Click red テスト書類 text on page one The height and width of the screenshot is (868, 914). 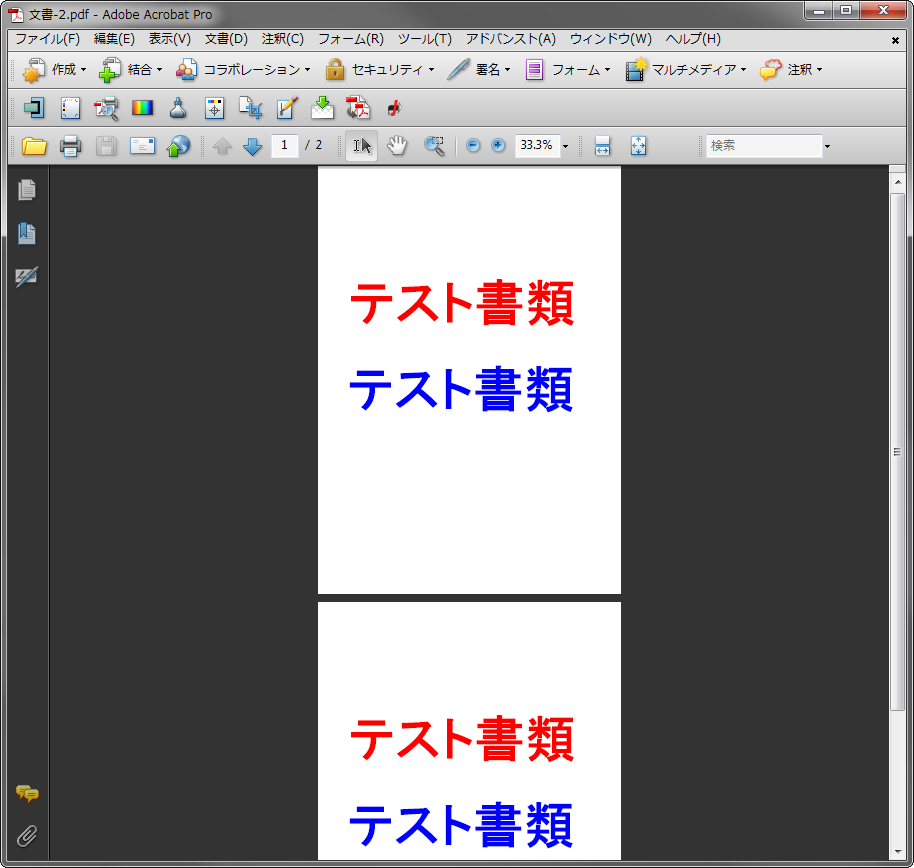coord(462,303)
